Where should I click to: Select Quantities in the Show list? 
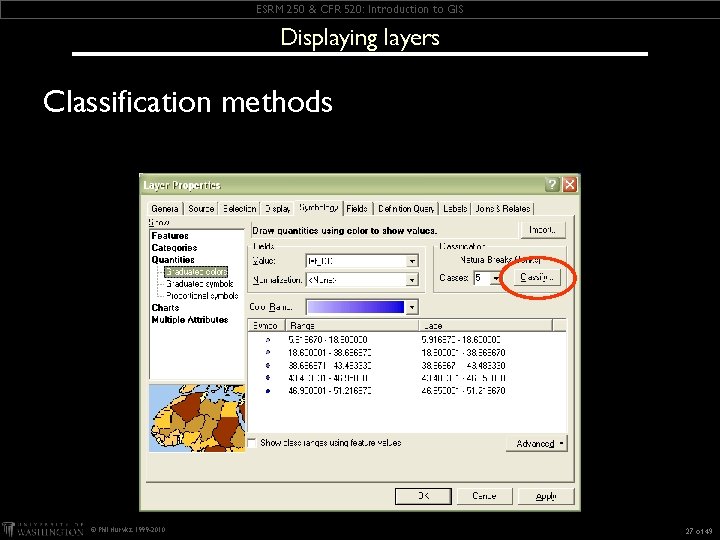173,260
